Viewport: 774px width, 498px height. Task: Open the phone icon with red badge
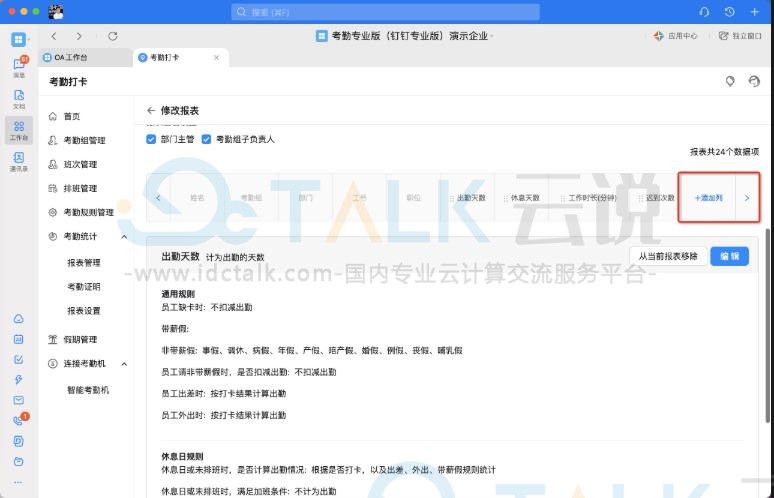point(19,420)
